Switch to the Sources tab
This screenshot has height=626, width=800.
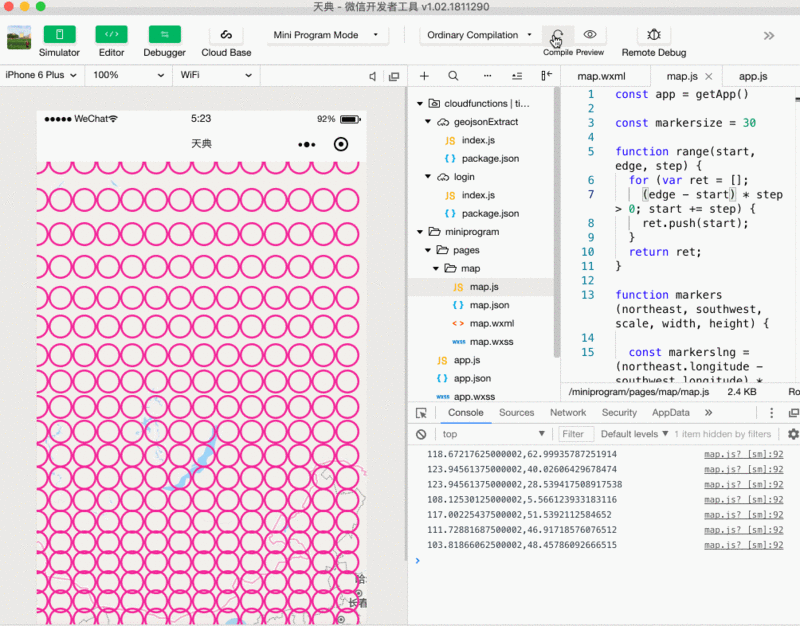(516, 413)
